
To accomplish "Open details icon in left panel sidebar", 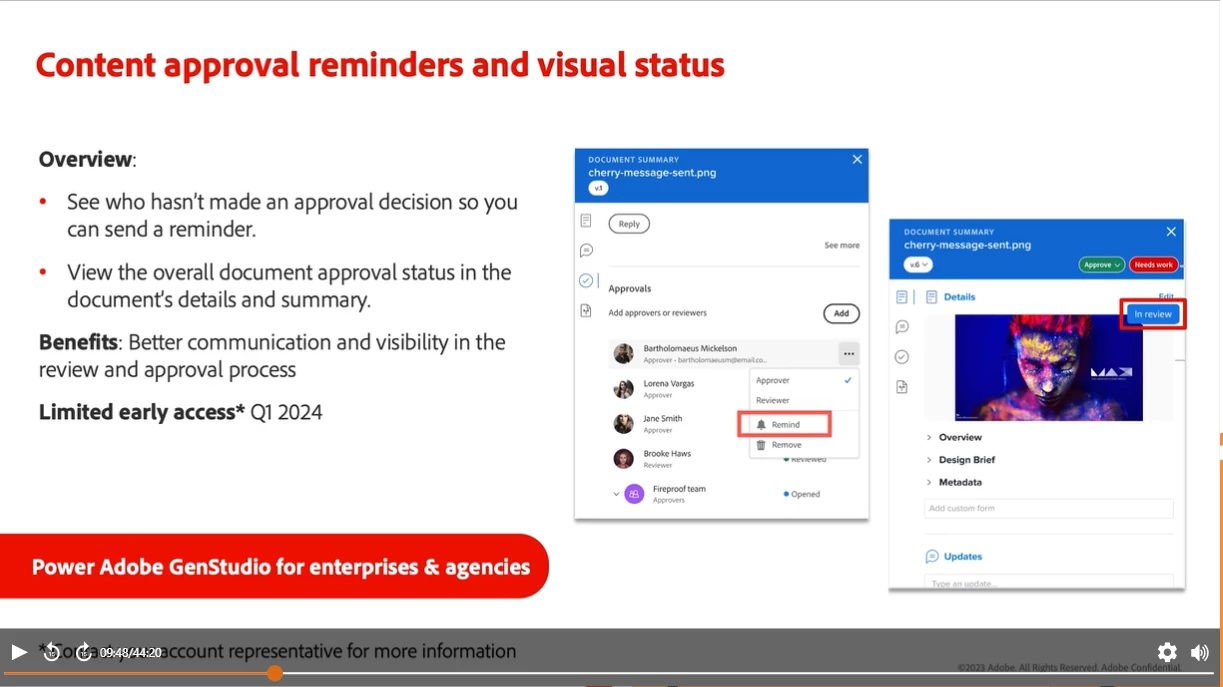I will 586,220.
